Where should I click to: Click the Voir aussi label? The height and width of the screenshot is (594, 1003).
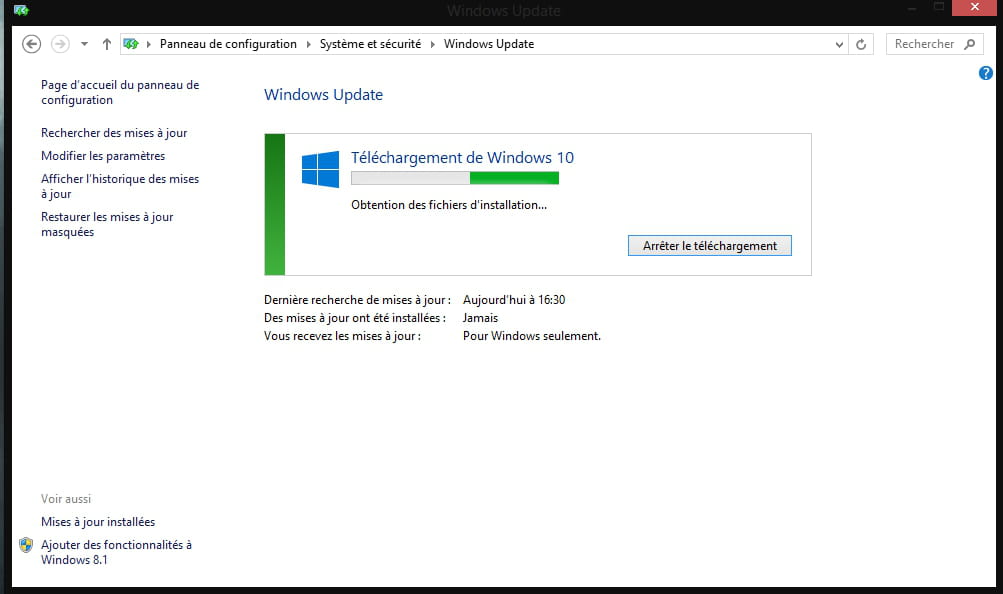click(66, 499)
